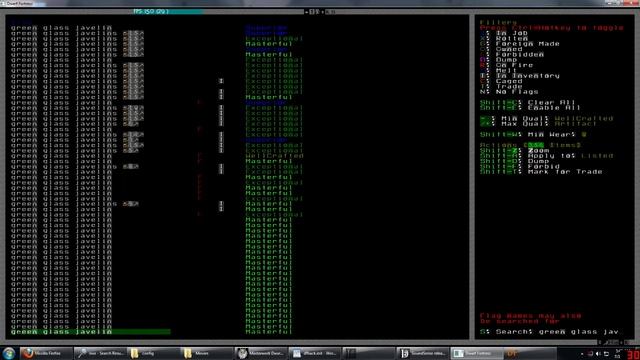Click the WellCrafted quality entry in item list

tap(274, 156)
